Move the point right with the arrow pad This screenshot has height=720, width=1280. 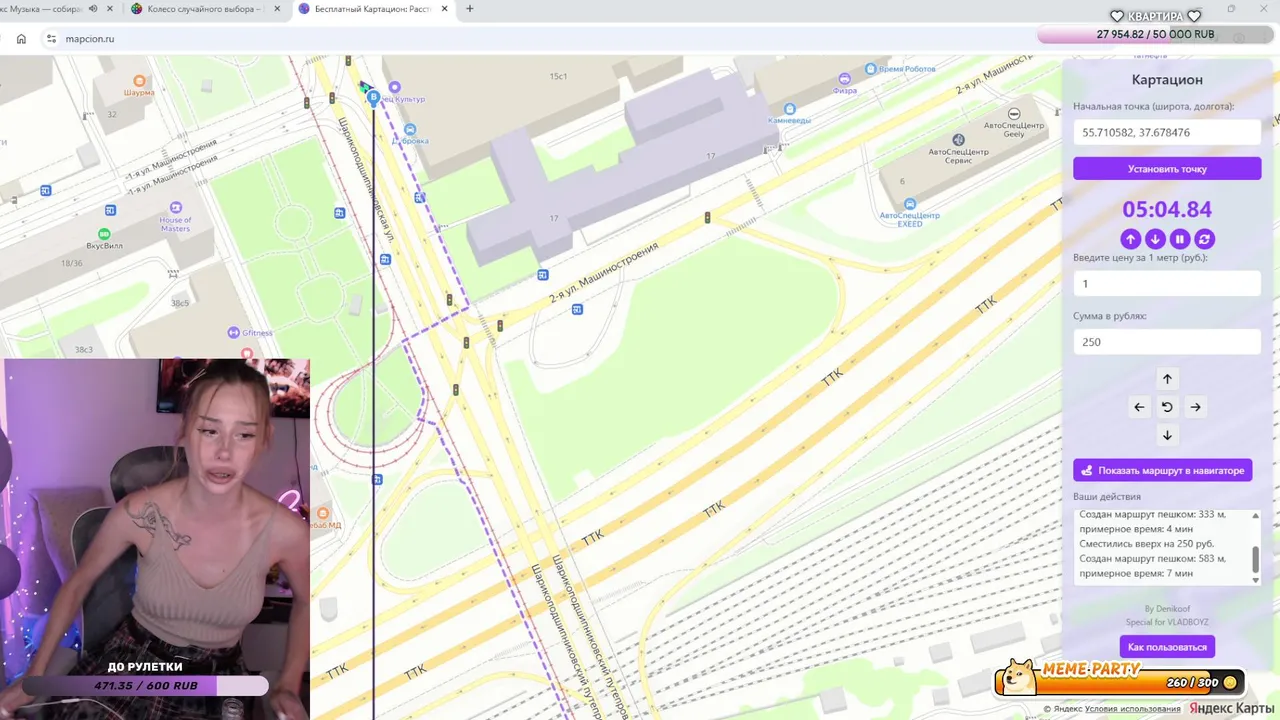pyautogui.click(x=1195, y=407)
